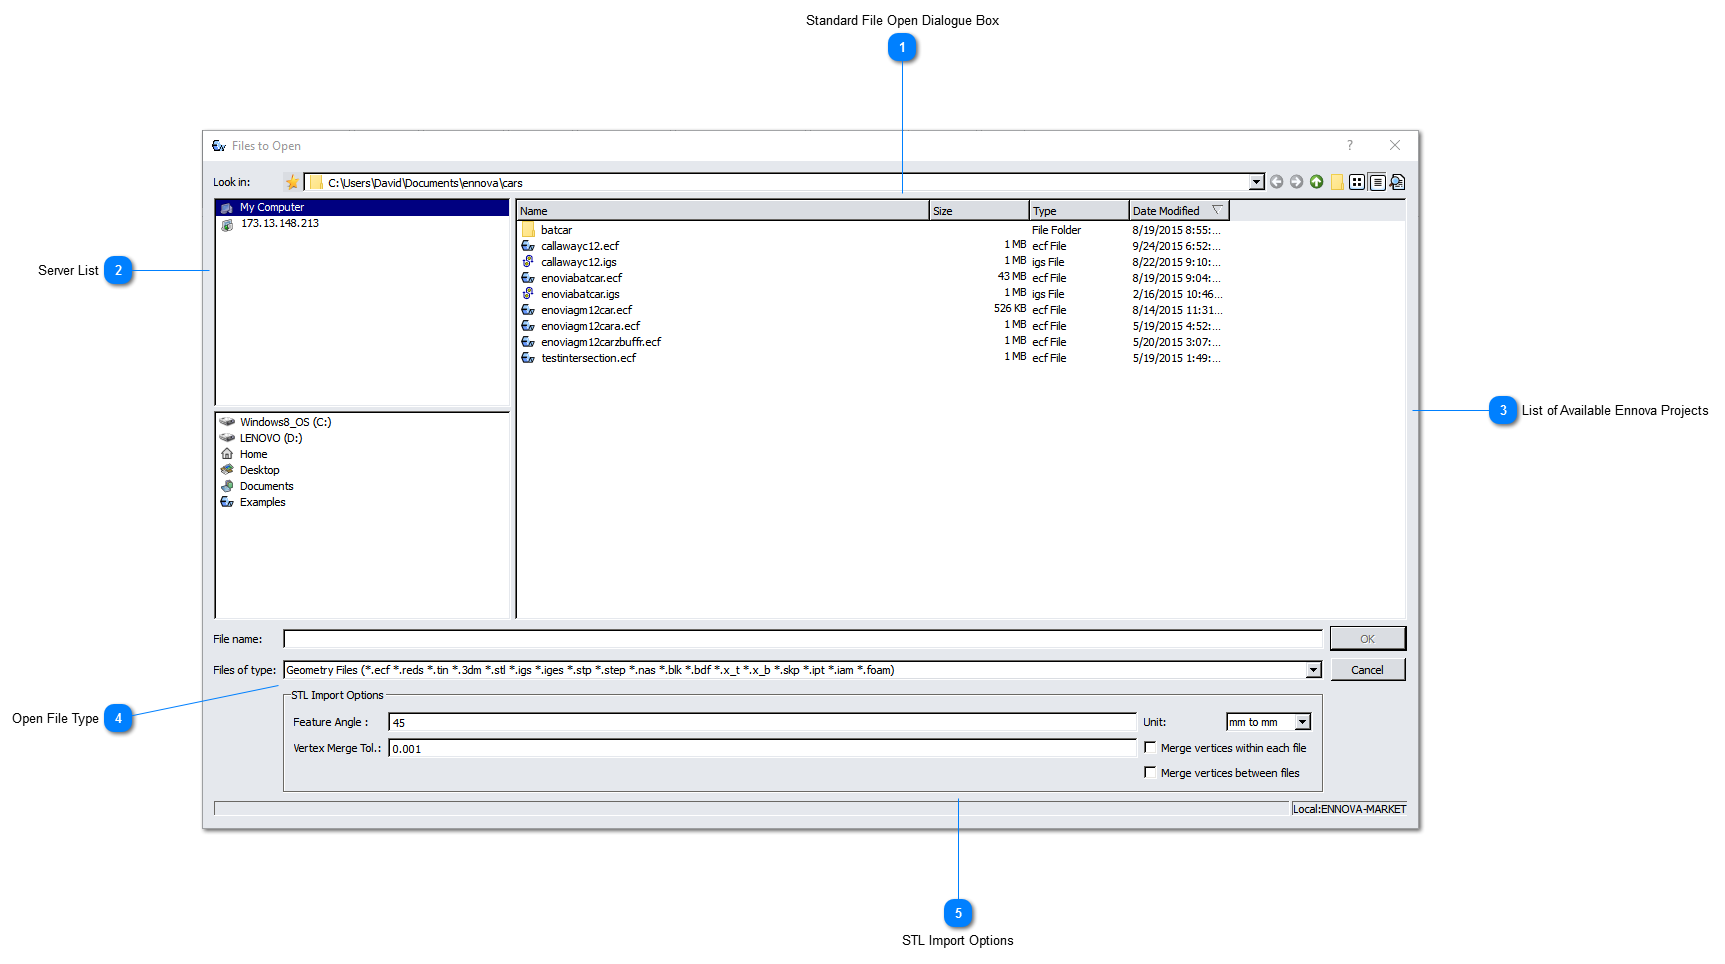
Task: Open the Unit dropdown
Action: tap(1303, 721)
